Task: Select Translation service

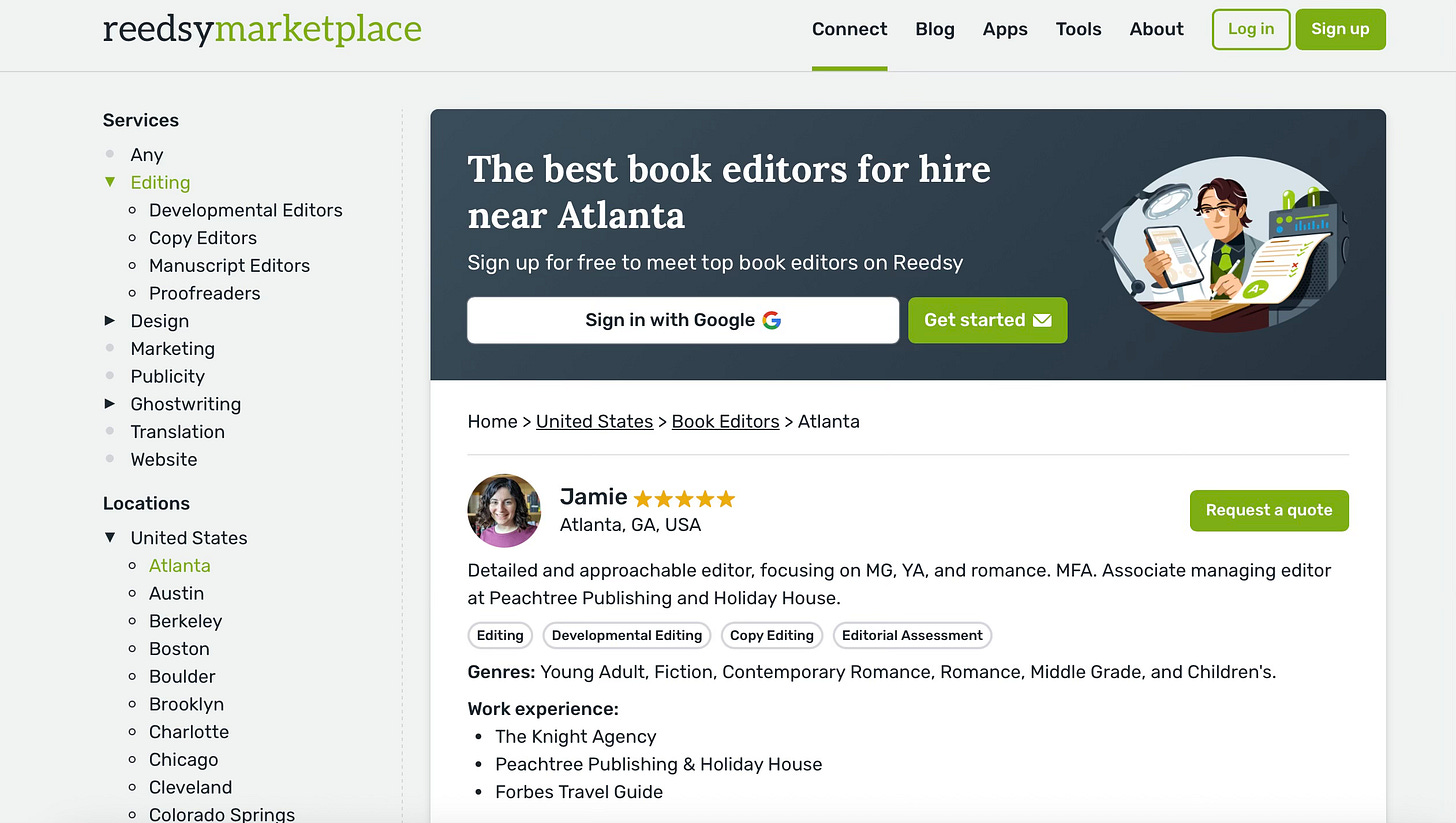Action: pos(177,432)
